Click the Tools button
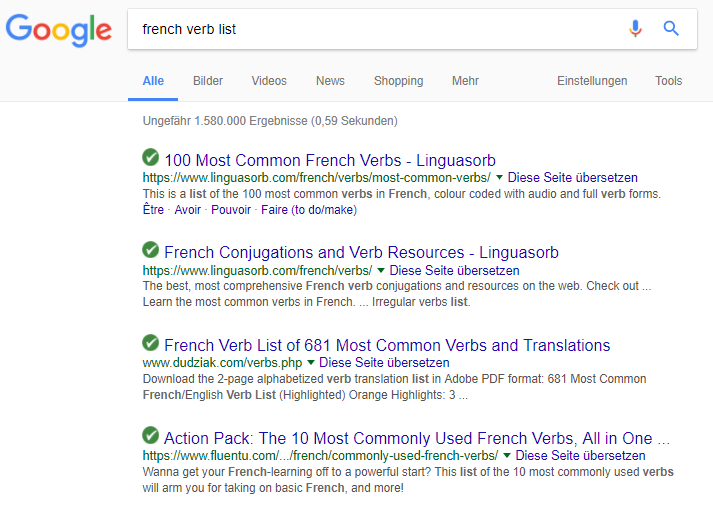 [668, 81]
